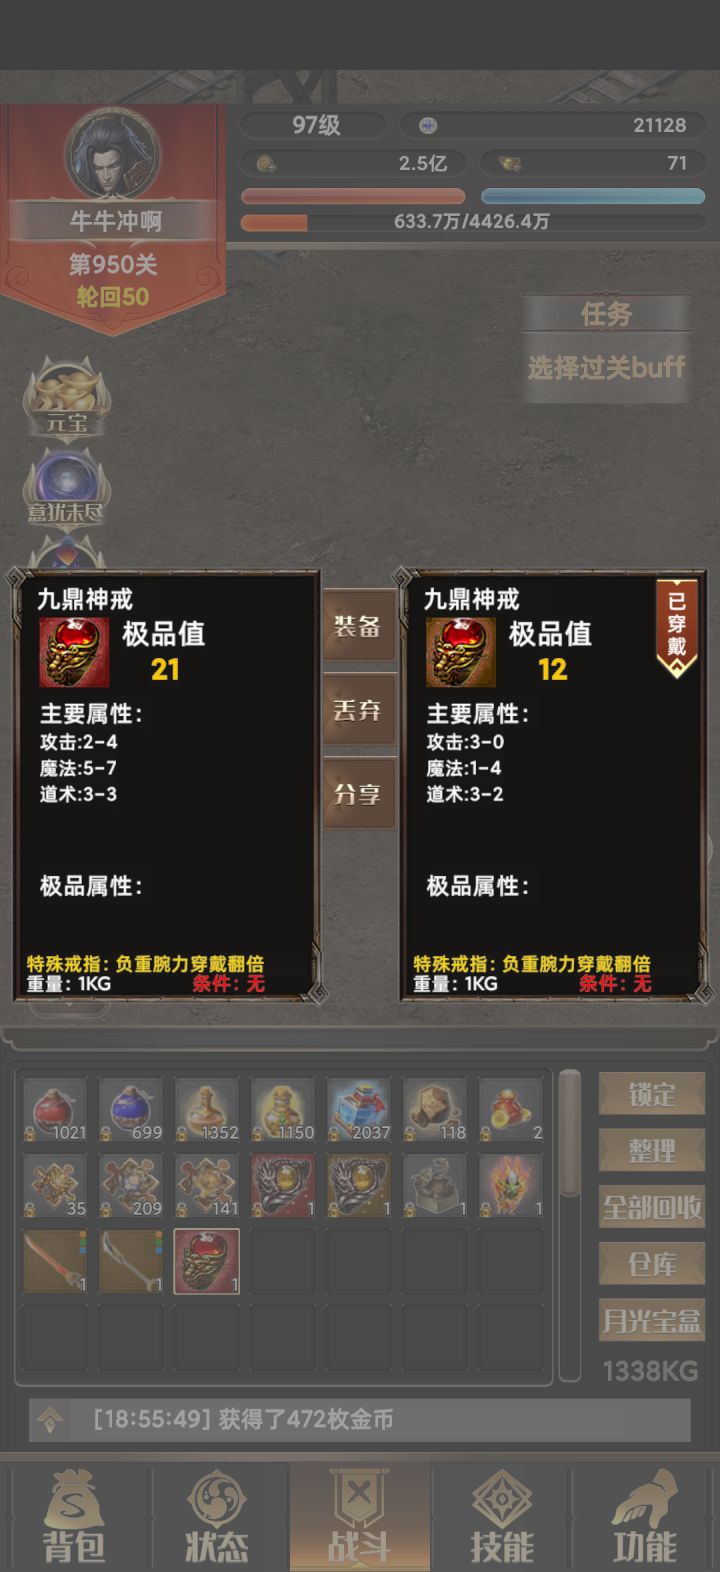The image size is (720, 1572).
Task: Recycle everything with 全部回收
Action: 652,1208
